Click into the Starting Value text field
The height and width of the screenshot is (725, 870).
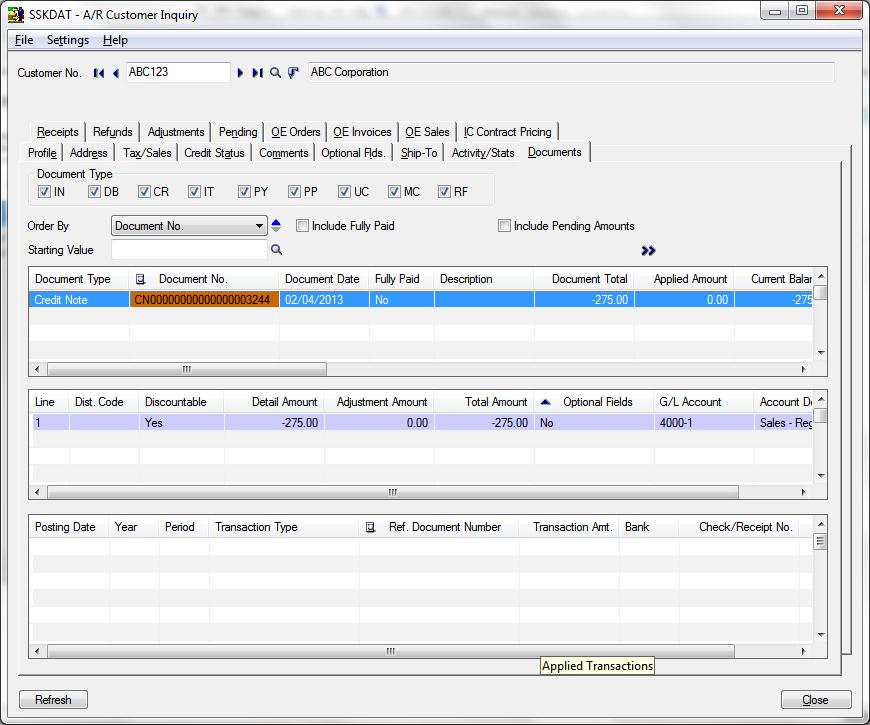[x=189, y=250]
